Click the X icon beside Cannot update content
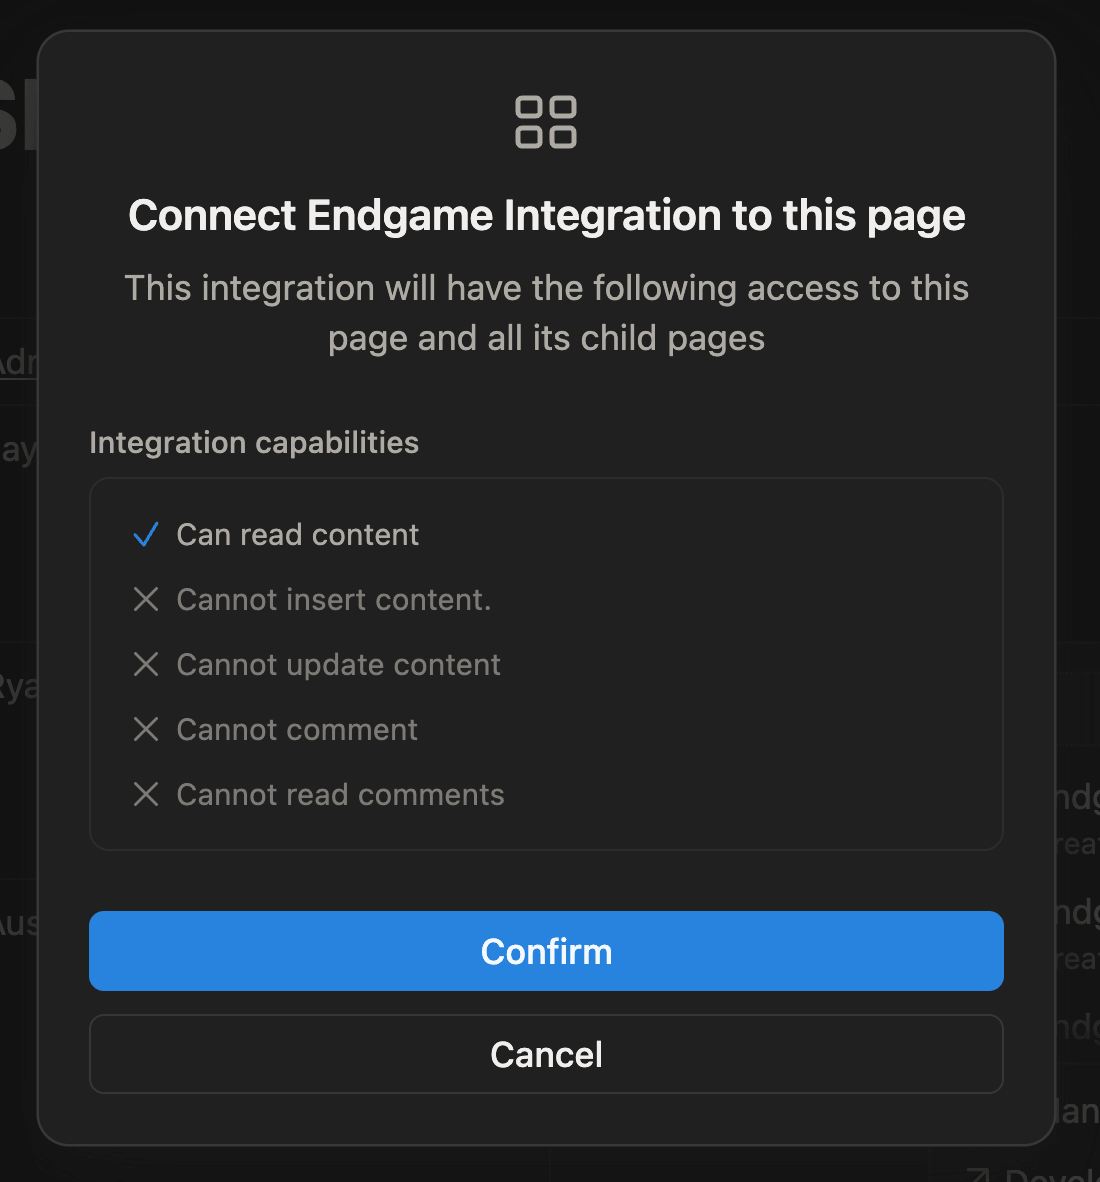 point(146,664)
